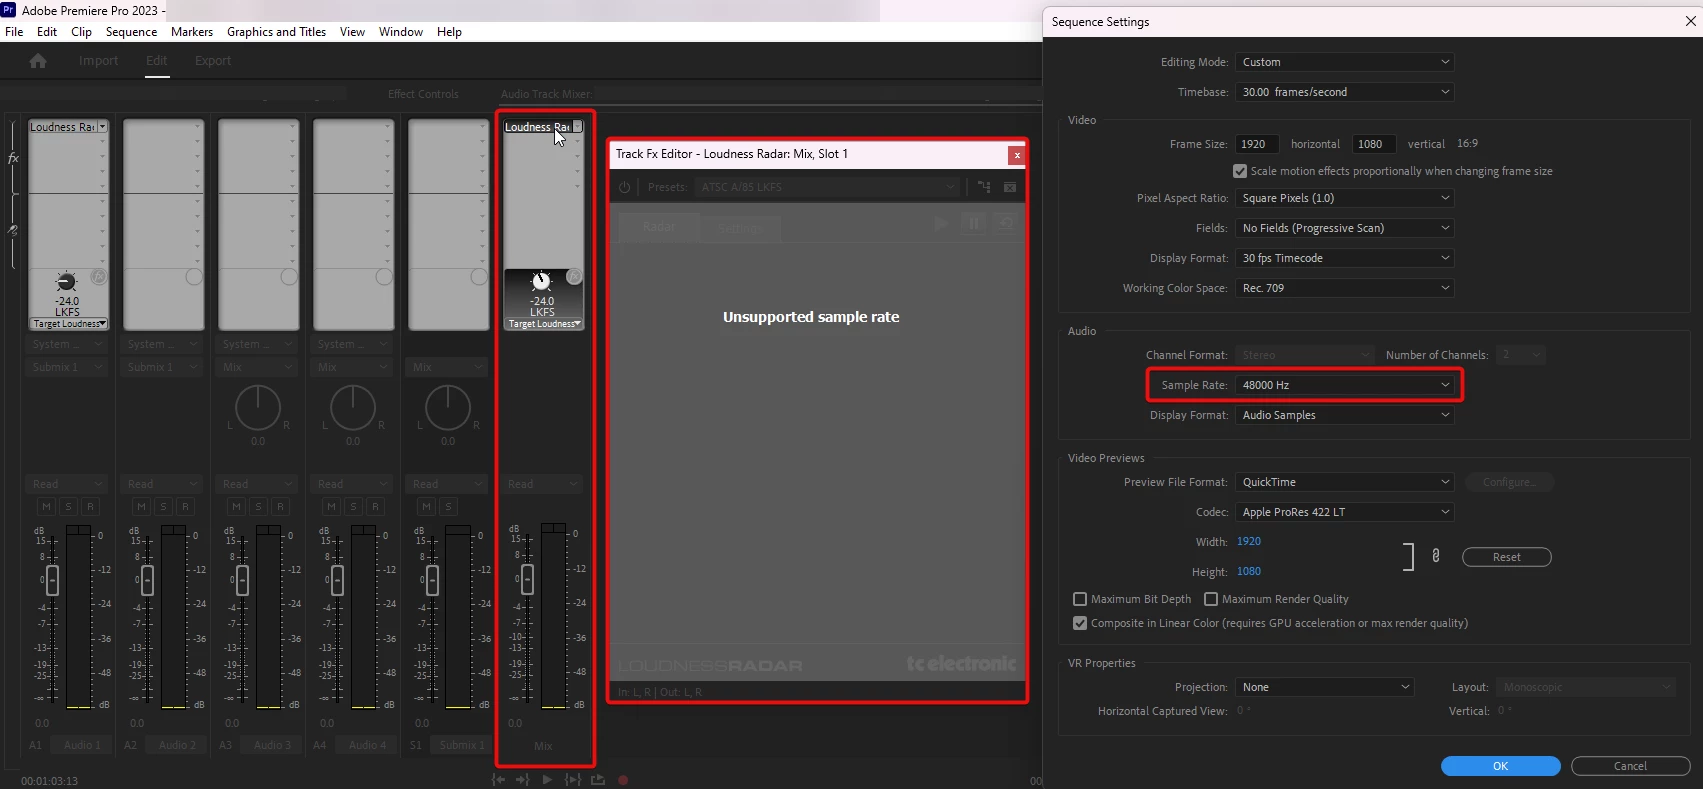1703x789 pixels.
Task: Click the Loop transport icon
Action: pyautogui.click(x=598, y=780)
